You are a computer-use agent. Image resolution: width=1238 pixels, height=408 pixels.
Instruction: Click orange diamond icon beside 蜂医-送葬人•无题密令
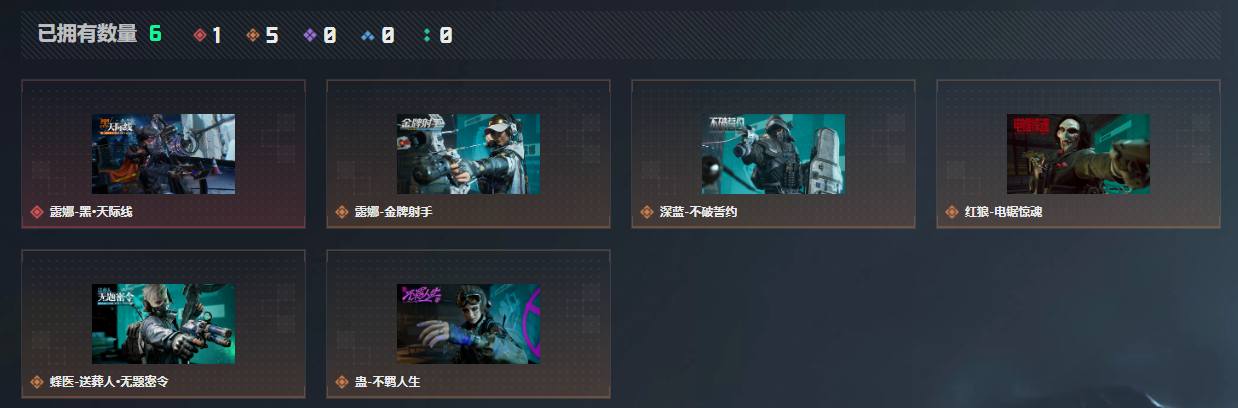click(x=37, y=382)
